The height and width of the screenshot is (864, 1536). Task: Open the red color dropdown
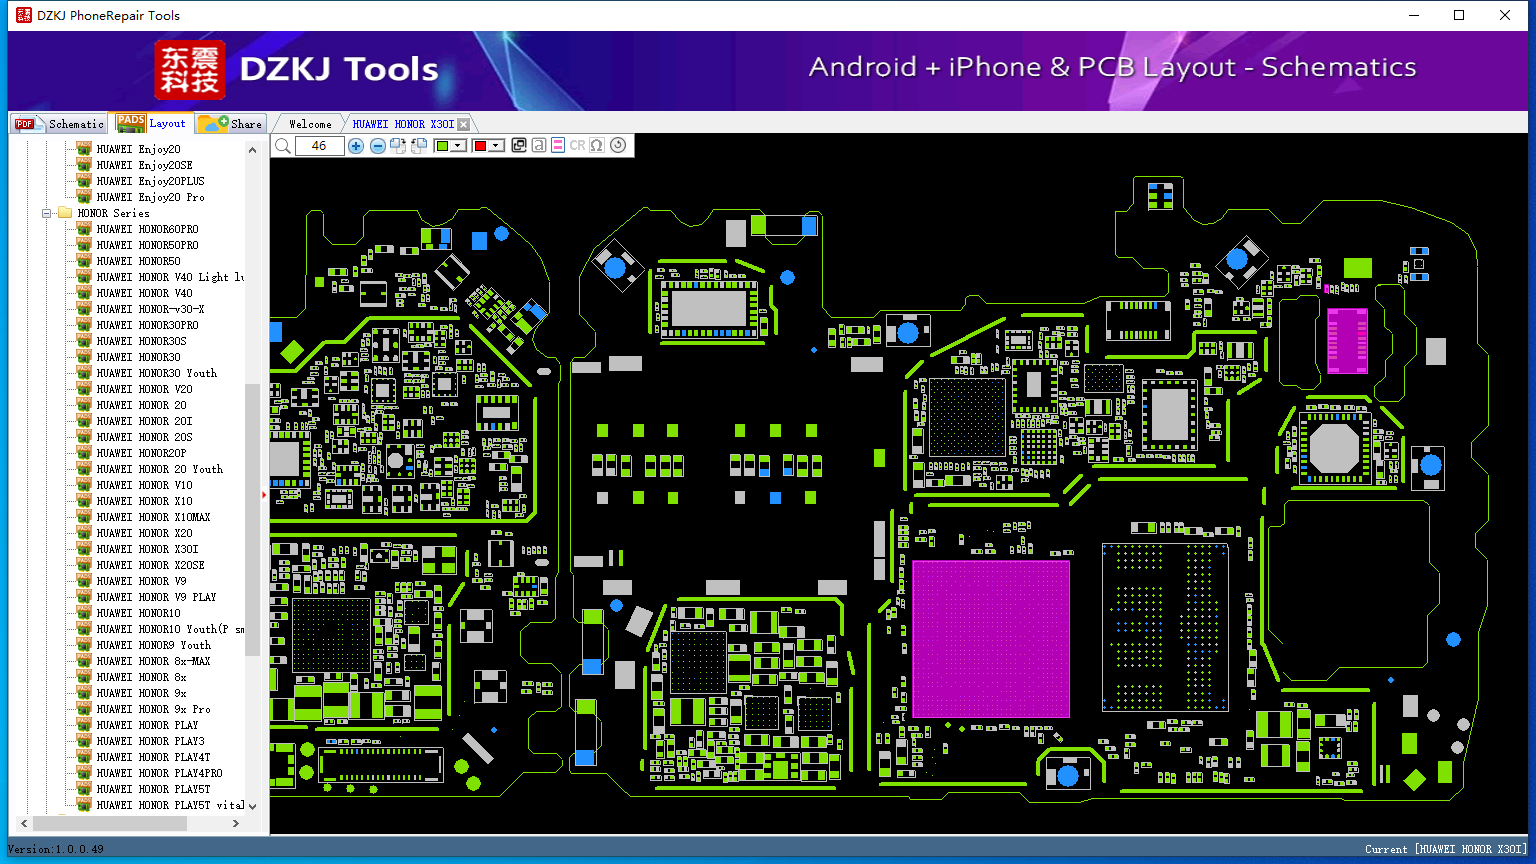(495, 146)
